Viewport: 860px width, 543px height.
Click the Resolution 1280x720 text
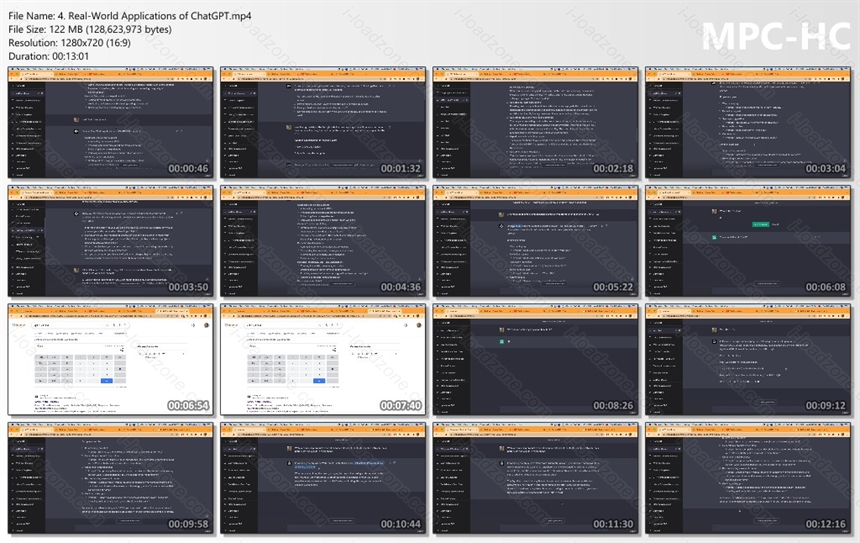tap(70, 43)
